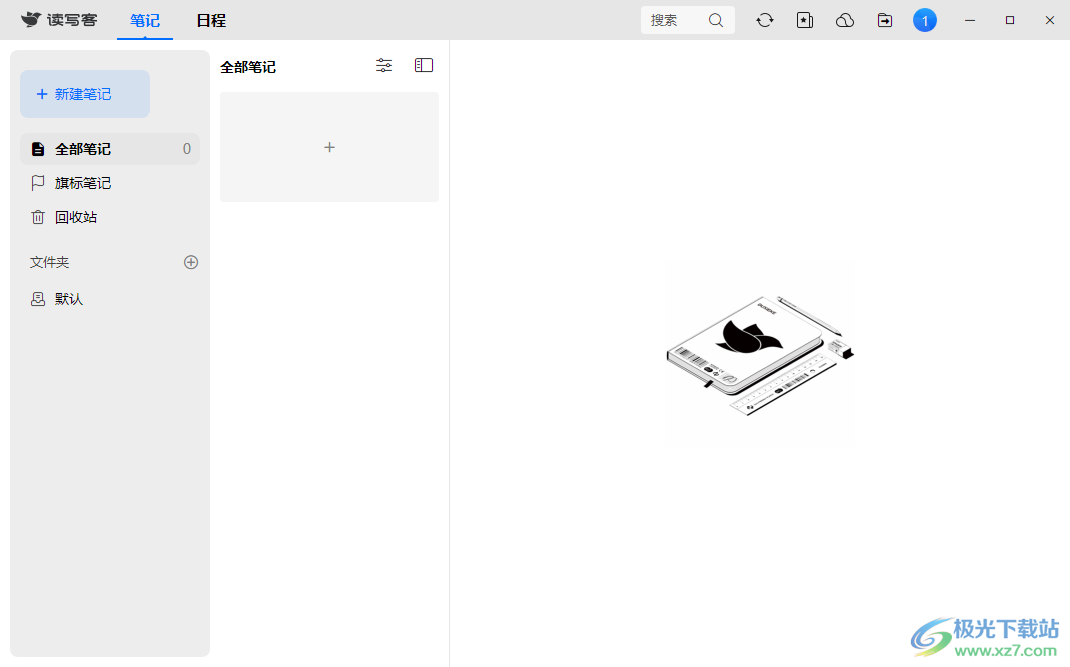Image resolution: width=1070 pixels, height=667 pixels.
Task: Open the 回收站 trash
Action: click(x=110, y=217)
